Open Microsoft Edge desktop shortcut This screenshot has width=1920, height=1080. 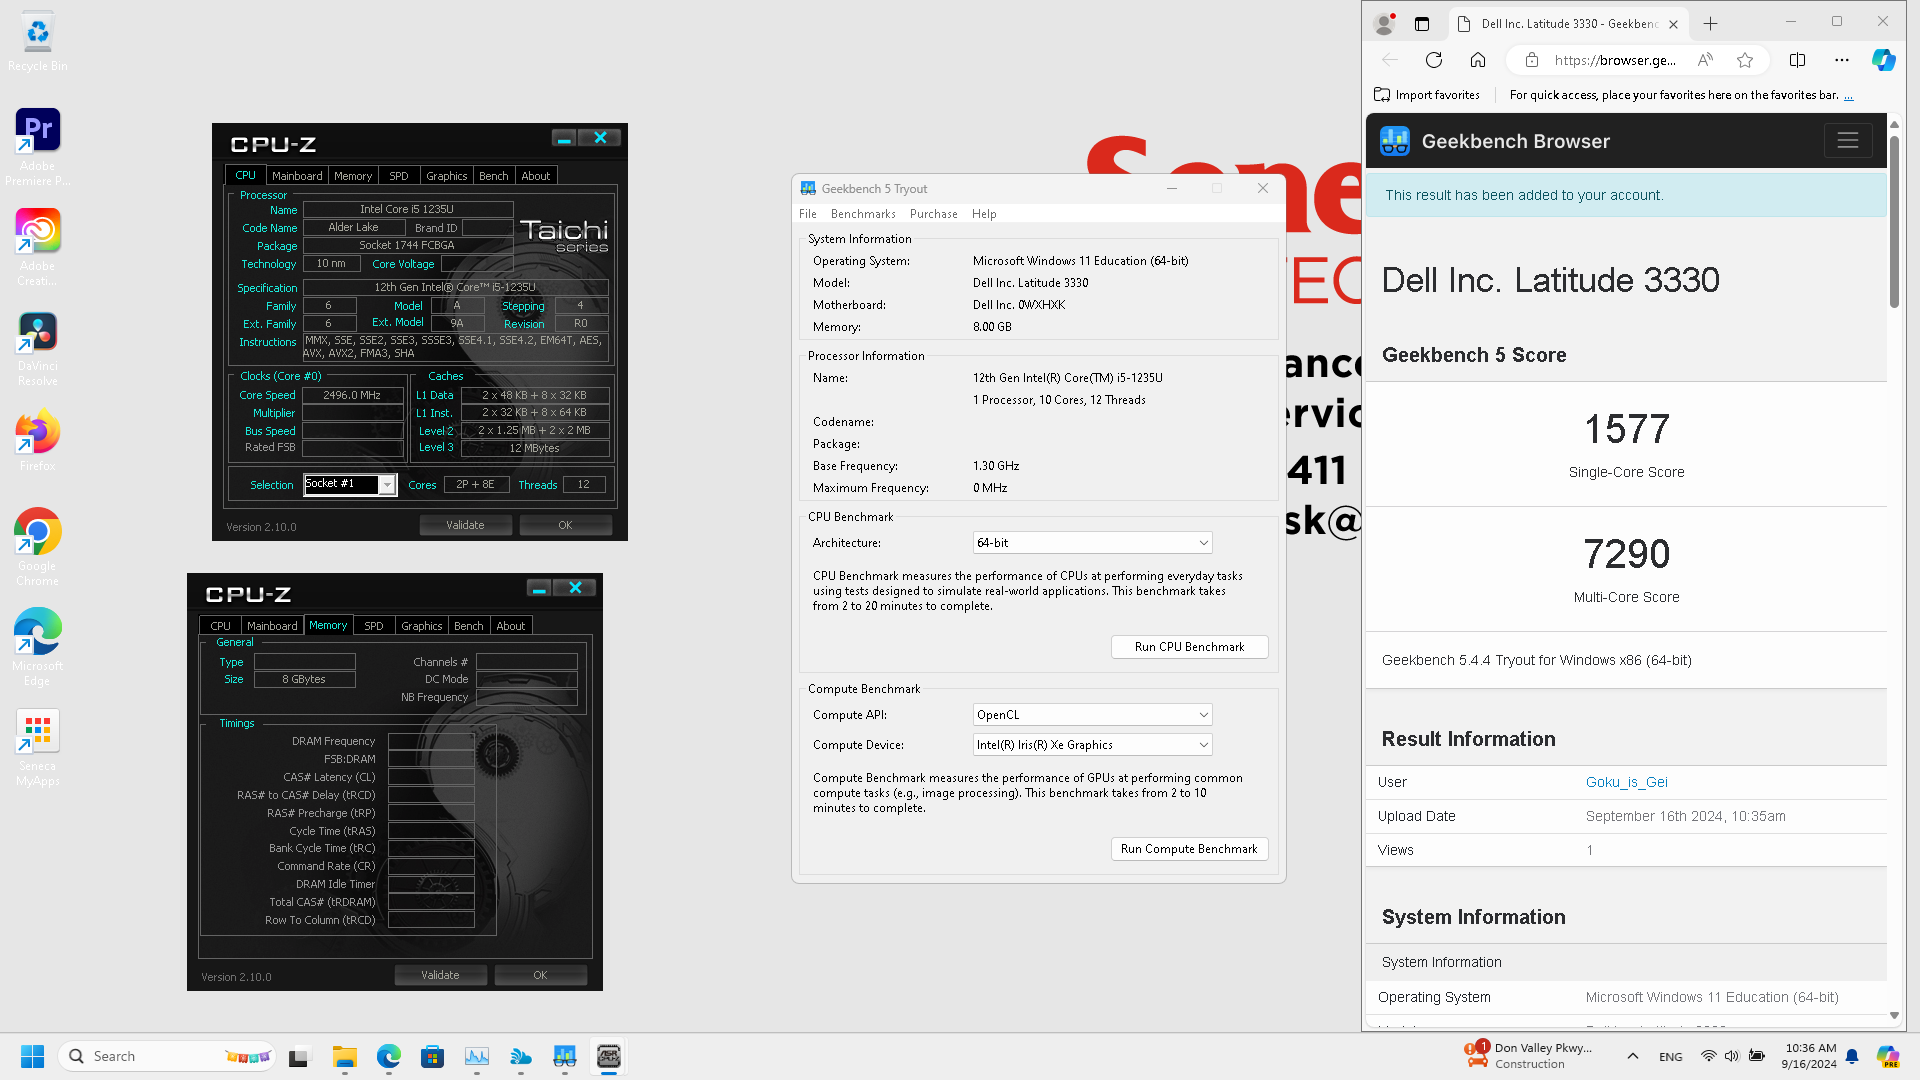coord(37,647)
